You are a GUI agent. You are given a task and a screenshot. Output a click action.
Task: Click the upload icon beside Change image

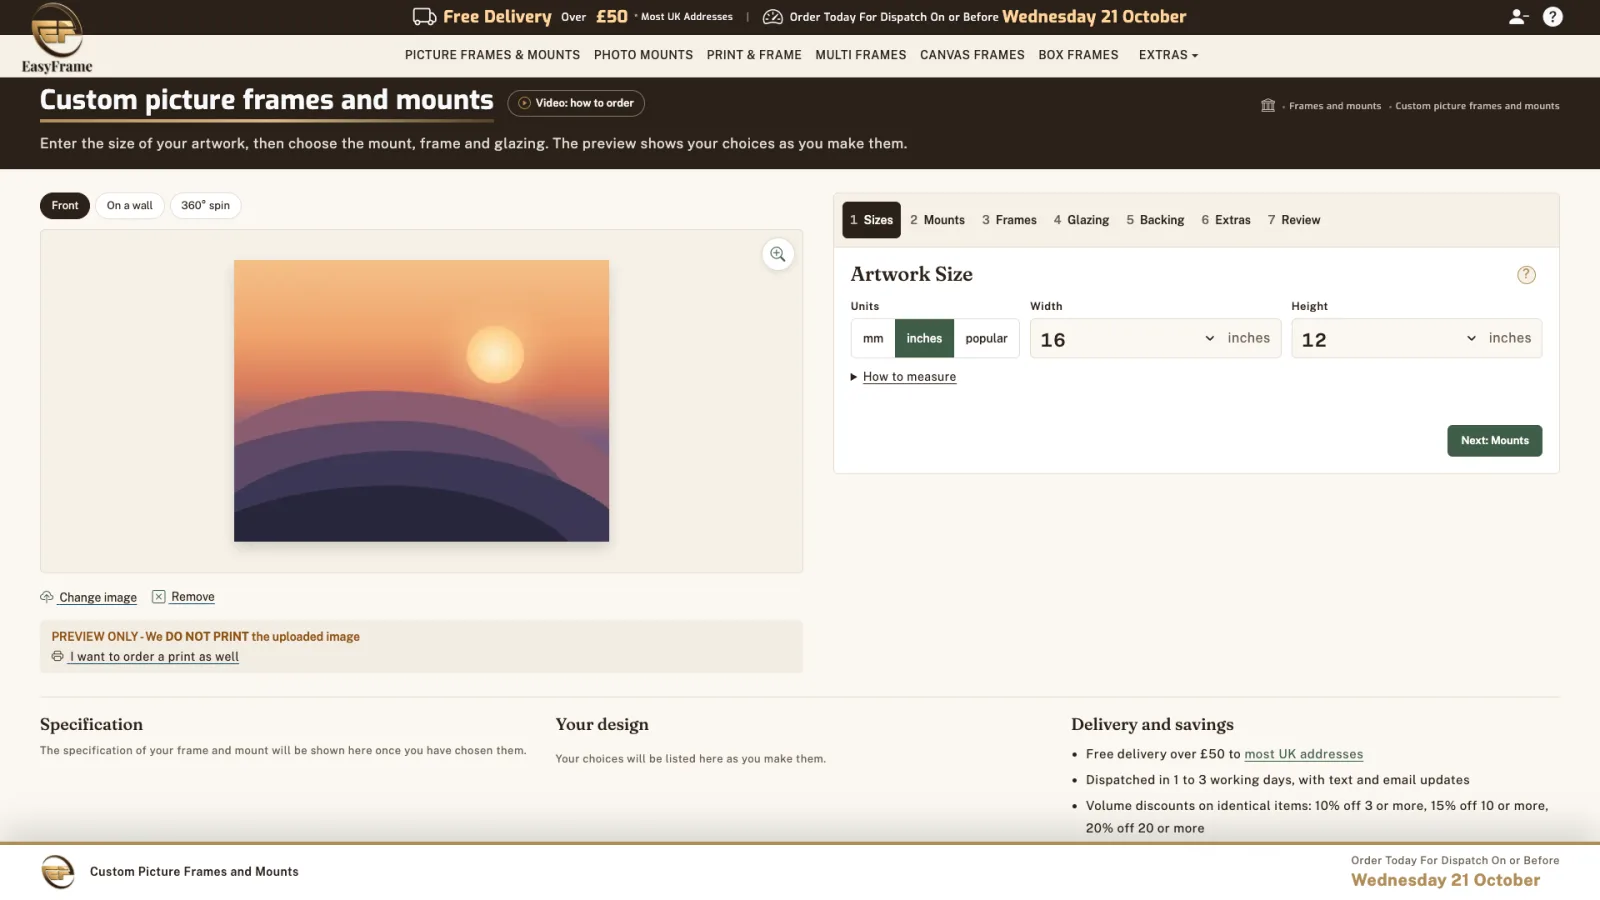coord(47,597)
